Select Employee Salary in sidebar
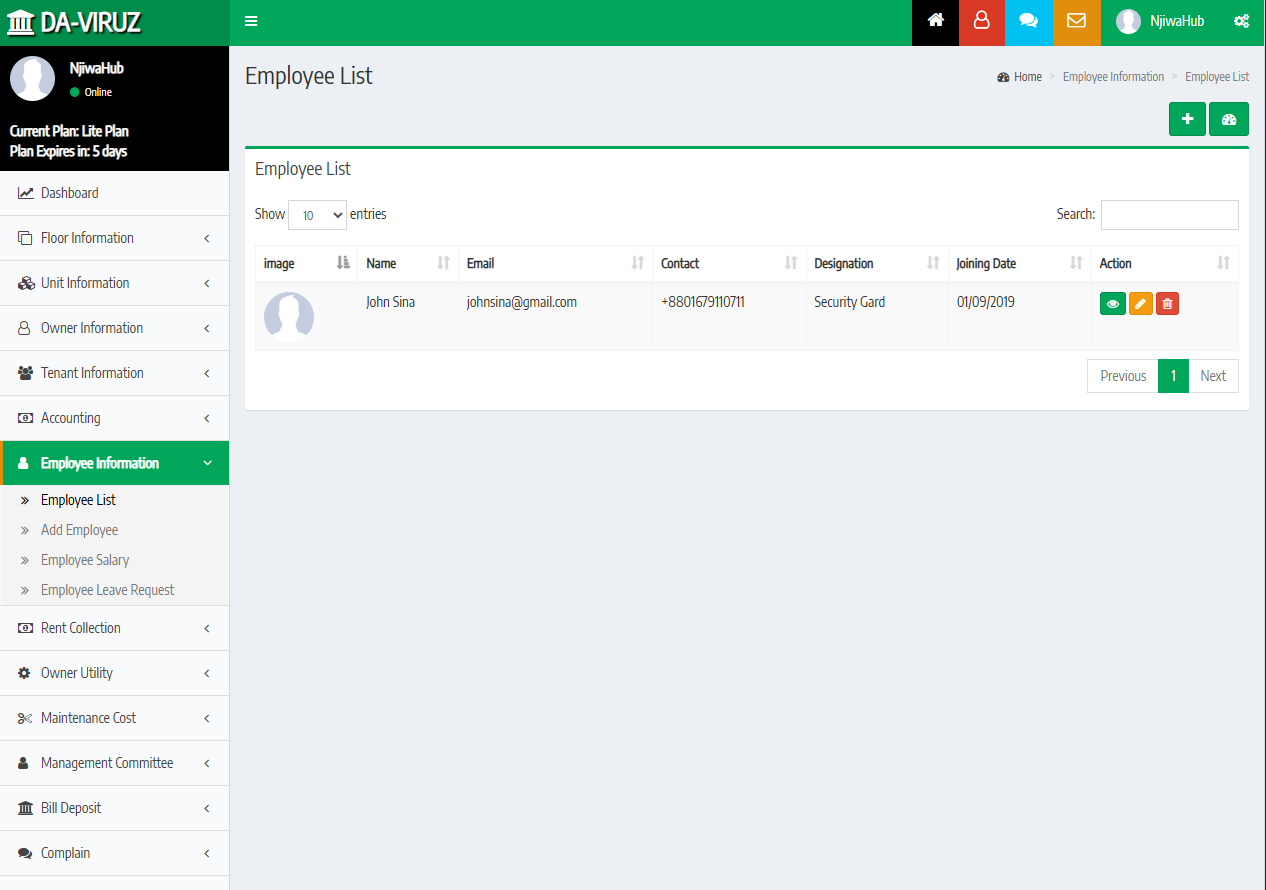Viewport: 1266px width, 890px height. [x=85, y=560]
